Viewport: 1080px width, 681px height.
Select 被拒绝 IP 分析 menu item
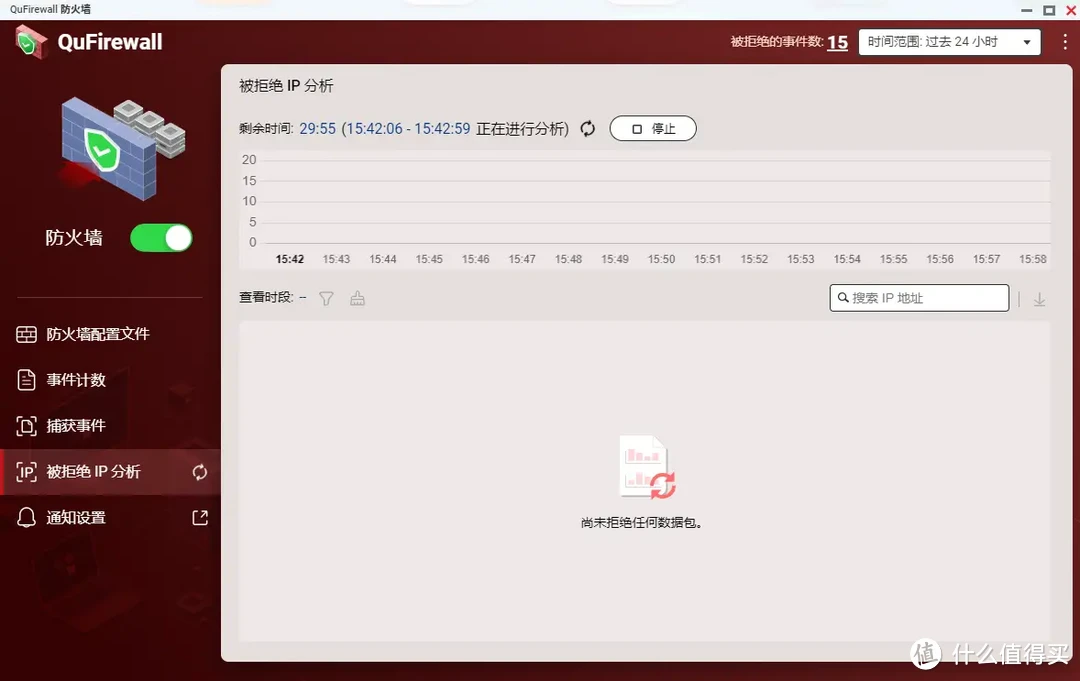click(x=110, y=472)
